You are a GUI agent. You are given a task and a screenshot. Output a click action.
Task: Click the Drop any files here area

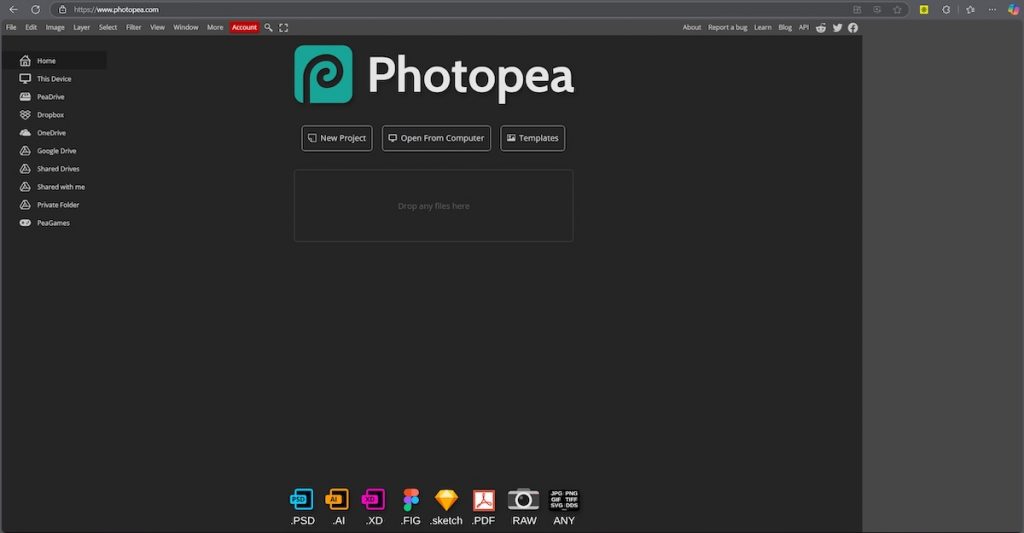pos(434,206)
